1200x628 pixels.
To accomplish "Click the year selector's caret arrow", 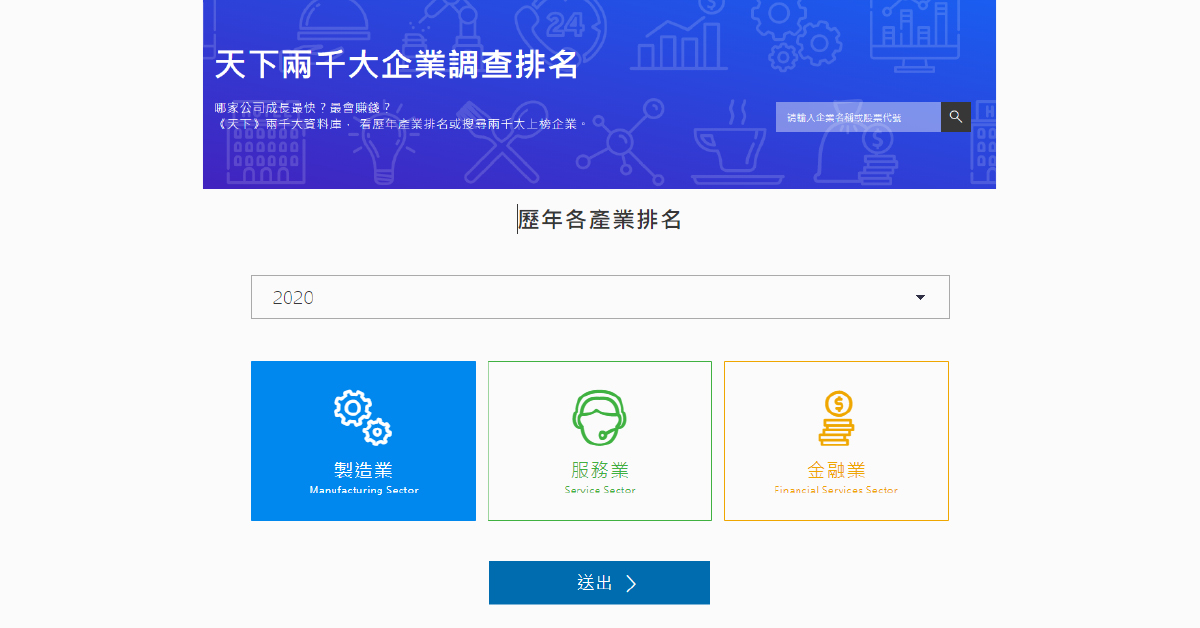I will click(920, 297).
